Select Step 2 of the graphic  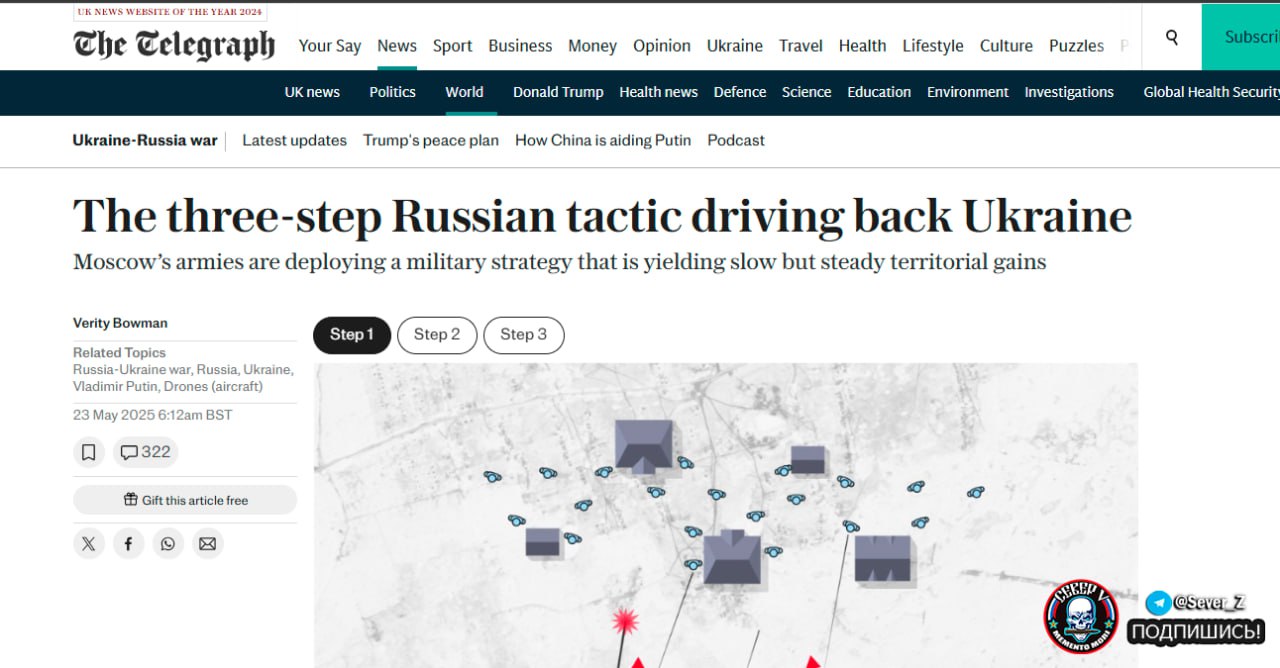[x=437, y=335]
